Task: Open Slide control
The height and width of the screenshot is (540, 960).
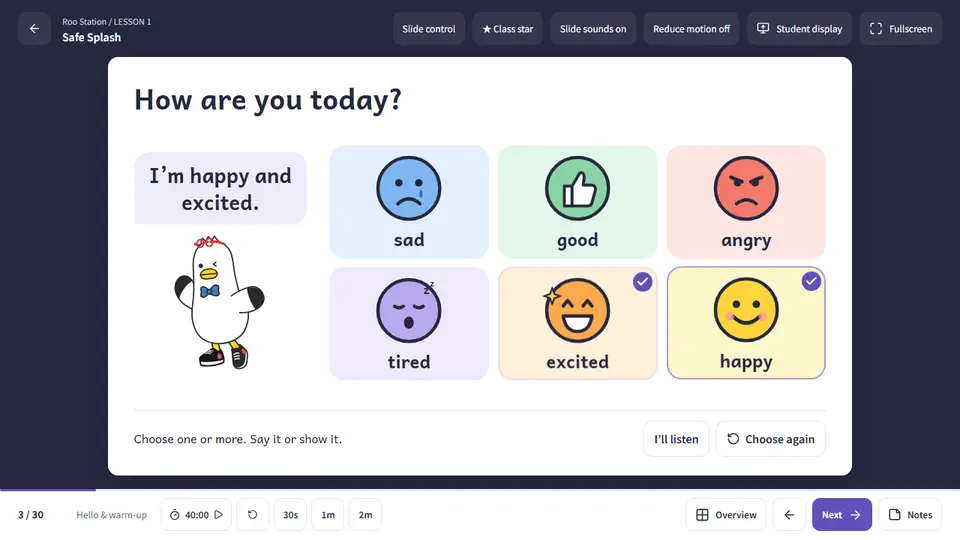Action: 429,29
